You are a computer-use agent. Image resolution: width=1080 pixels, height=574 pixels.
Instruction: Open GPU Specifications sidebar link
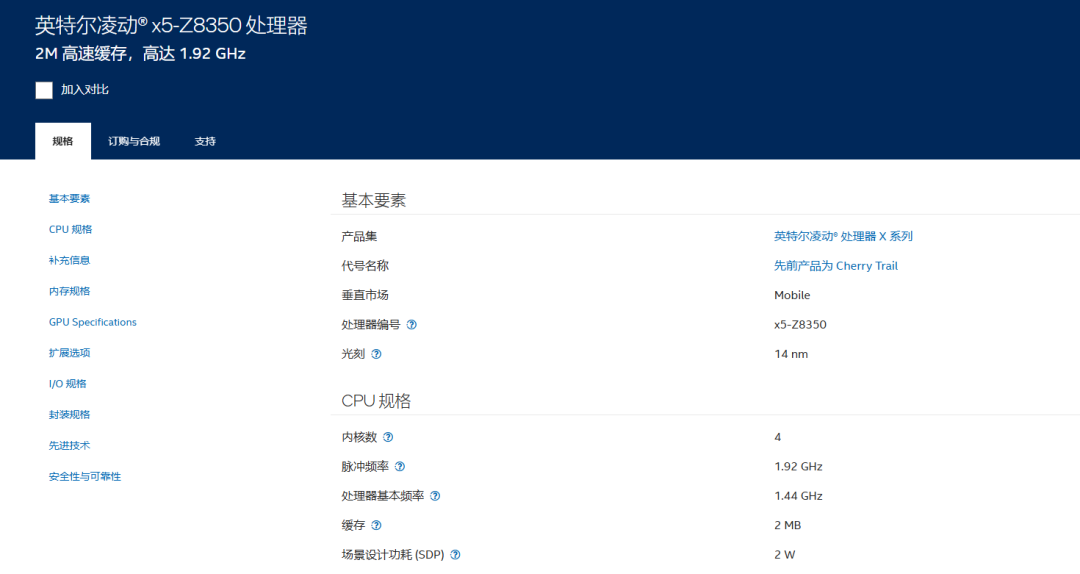(93, 322)
